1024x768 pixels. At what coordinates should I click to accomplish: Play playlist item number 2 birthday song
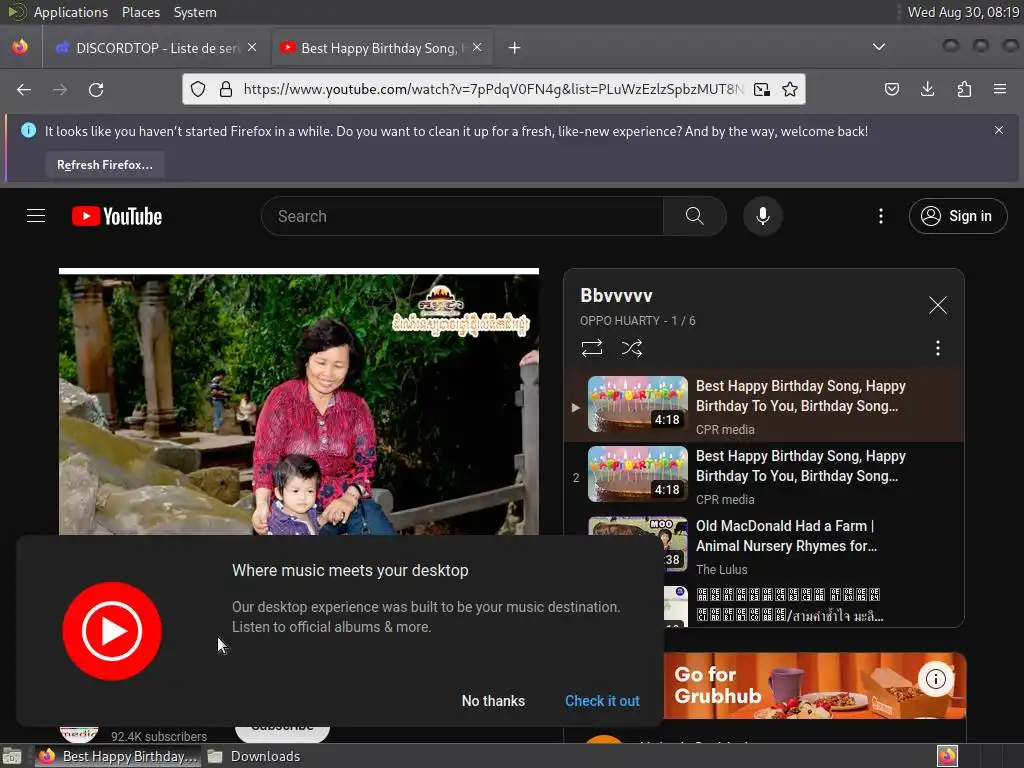(x=764, y=476)
